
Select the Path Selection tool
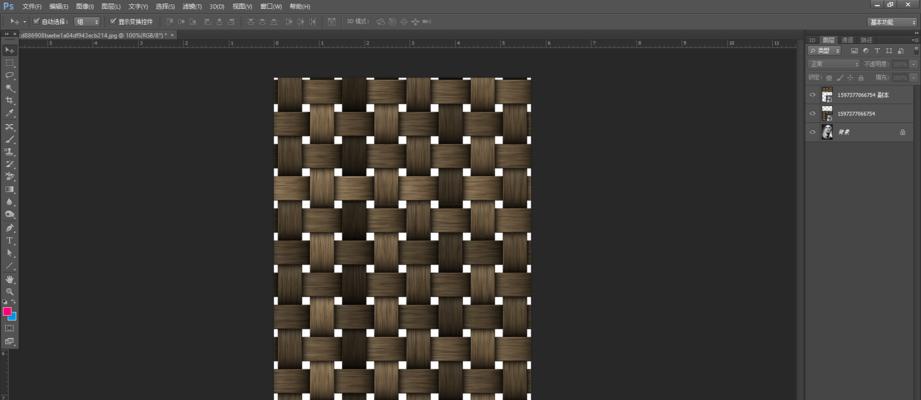(10, 253)
